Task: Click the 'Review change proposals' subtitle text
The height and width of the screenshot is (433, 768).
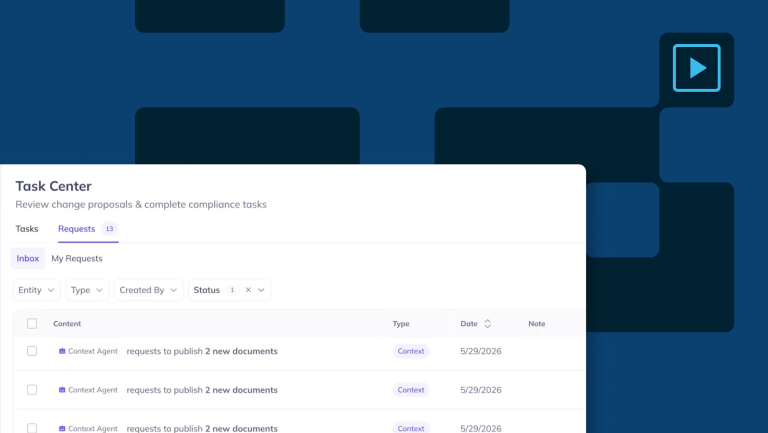Action: click(141, 205)
